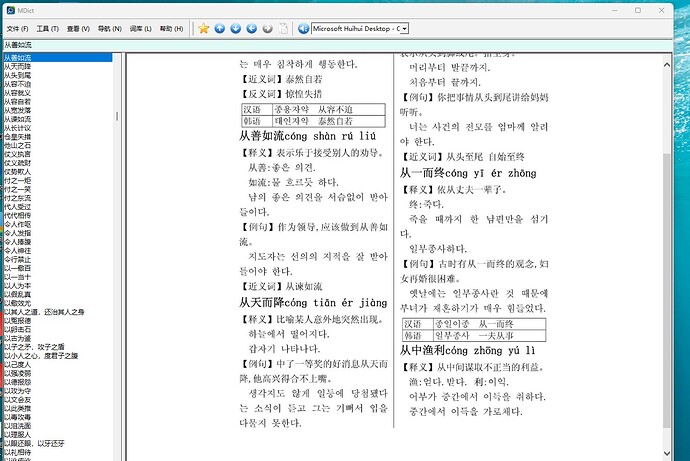Open the 工具 (T) menu
This screenshot has height=461, width=690.
[x=48, y=29]
